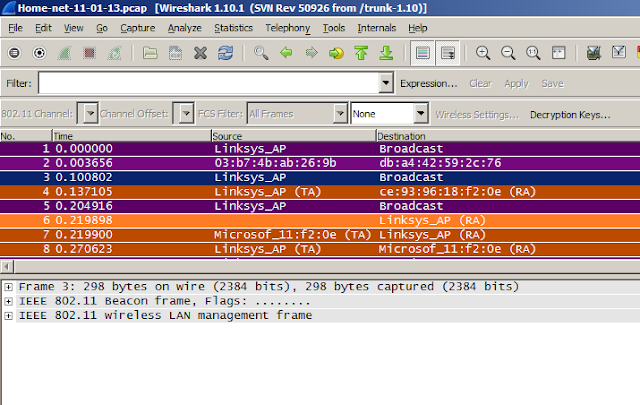Start a new live capture
This screenshot has width=640, height=405.
pyautogui.click(x=64, y=53)
